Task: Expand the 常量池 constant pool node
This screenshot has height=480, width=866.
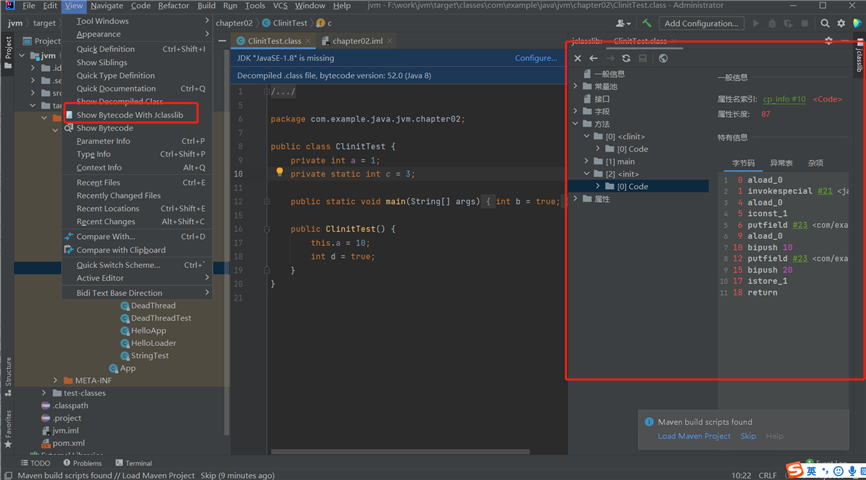Action: [x=575, y=86]
